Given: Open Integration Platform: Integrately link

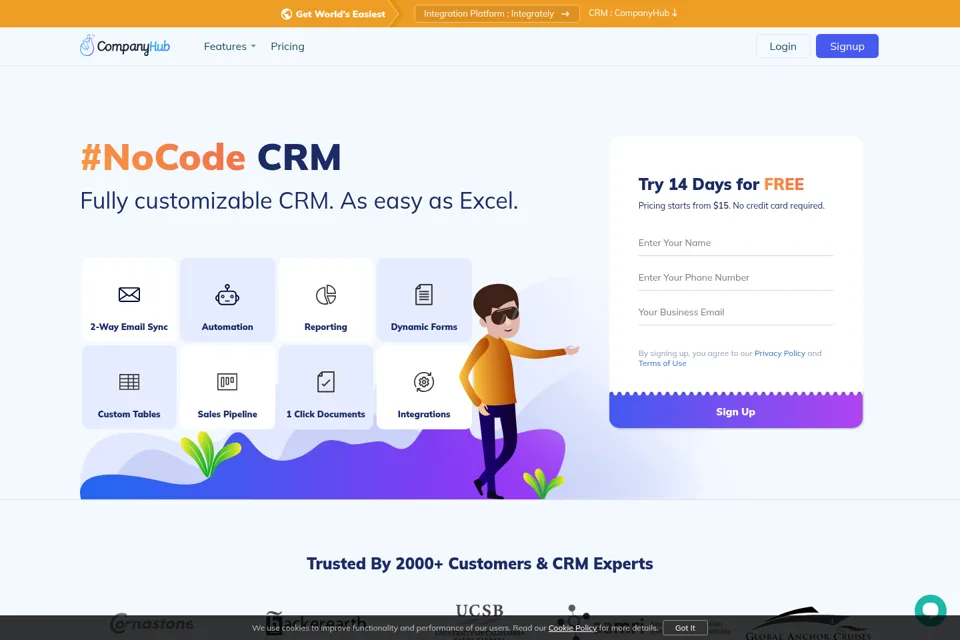Looking at the screenshot, I should click(x=497, y=13).
